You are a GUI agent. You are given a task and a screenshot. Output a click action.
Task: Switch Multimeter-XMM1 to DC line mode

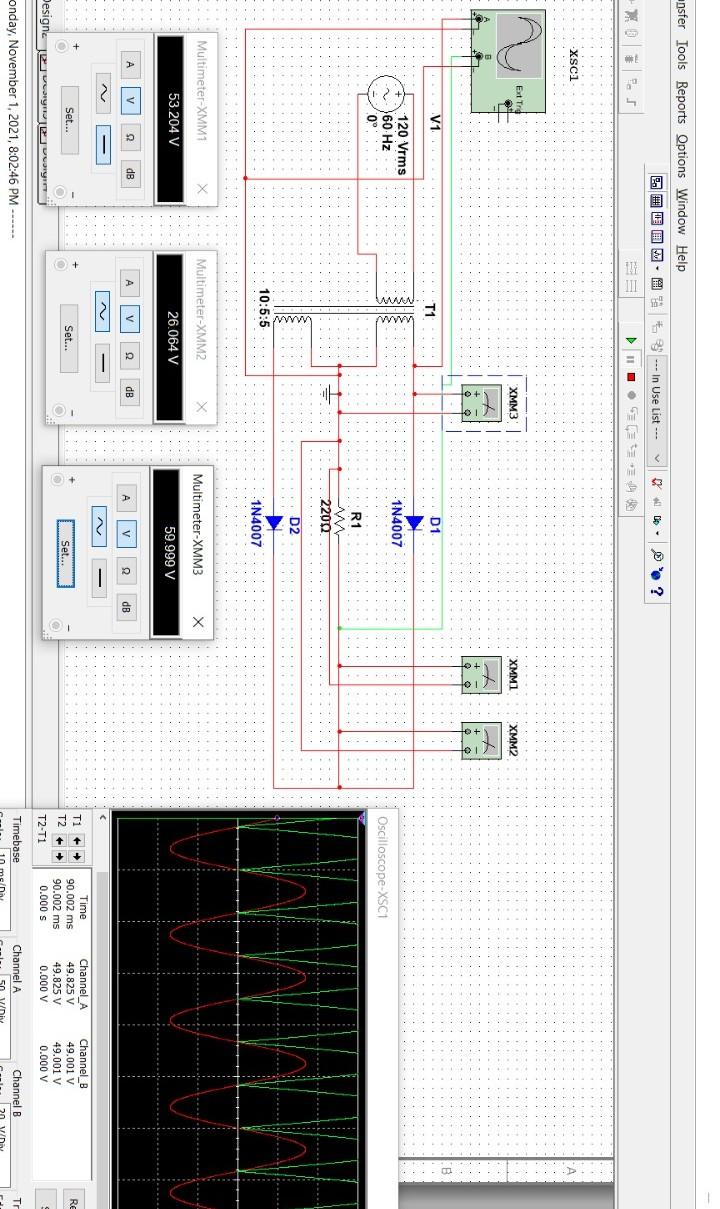click(103, 146)
